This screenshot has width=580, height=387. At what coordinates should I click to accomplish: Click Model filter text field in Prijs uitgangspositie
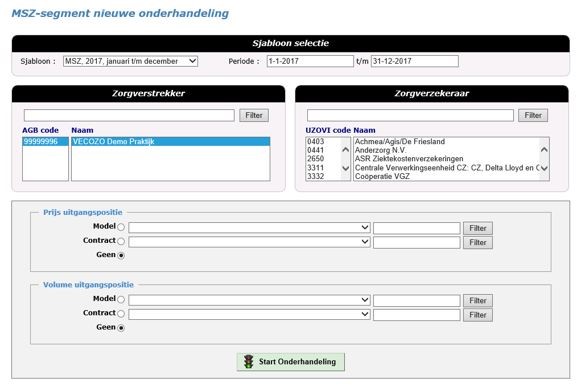pyautogui.click(x=417, y=228)
